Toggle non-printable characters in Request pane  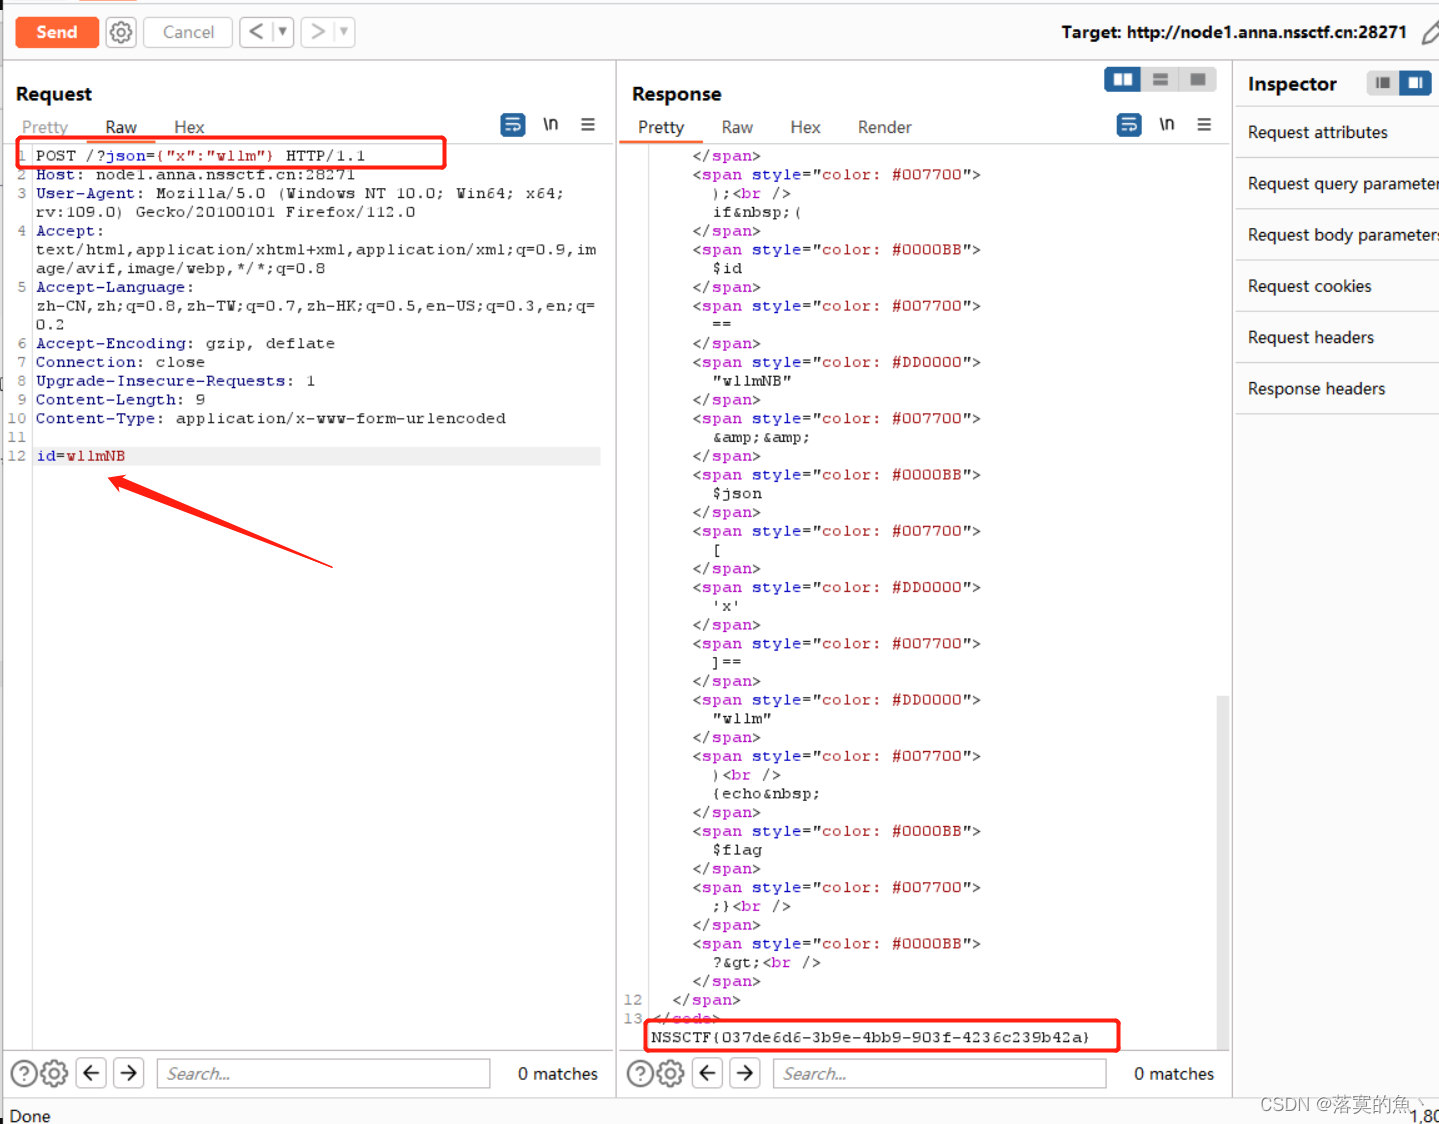(550, 125)
